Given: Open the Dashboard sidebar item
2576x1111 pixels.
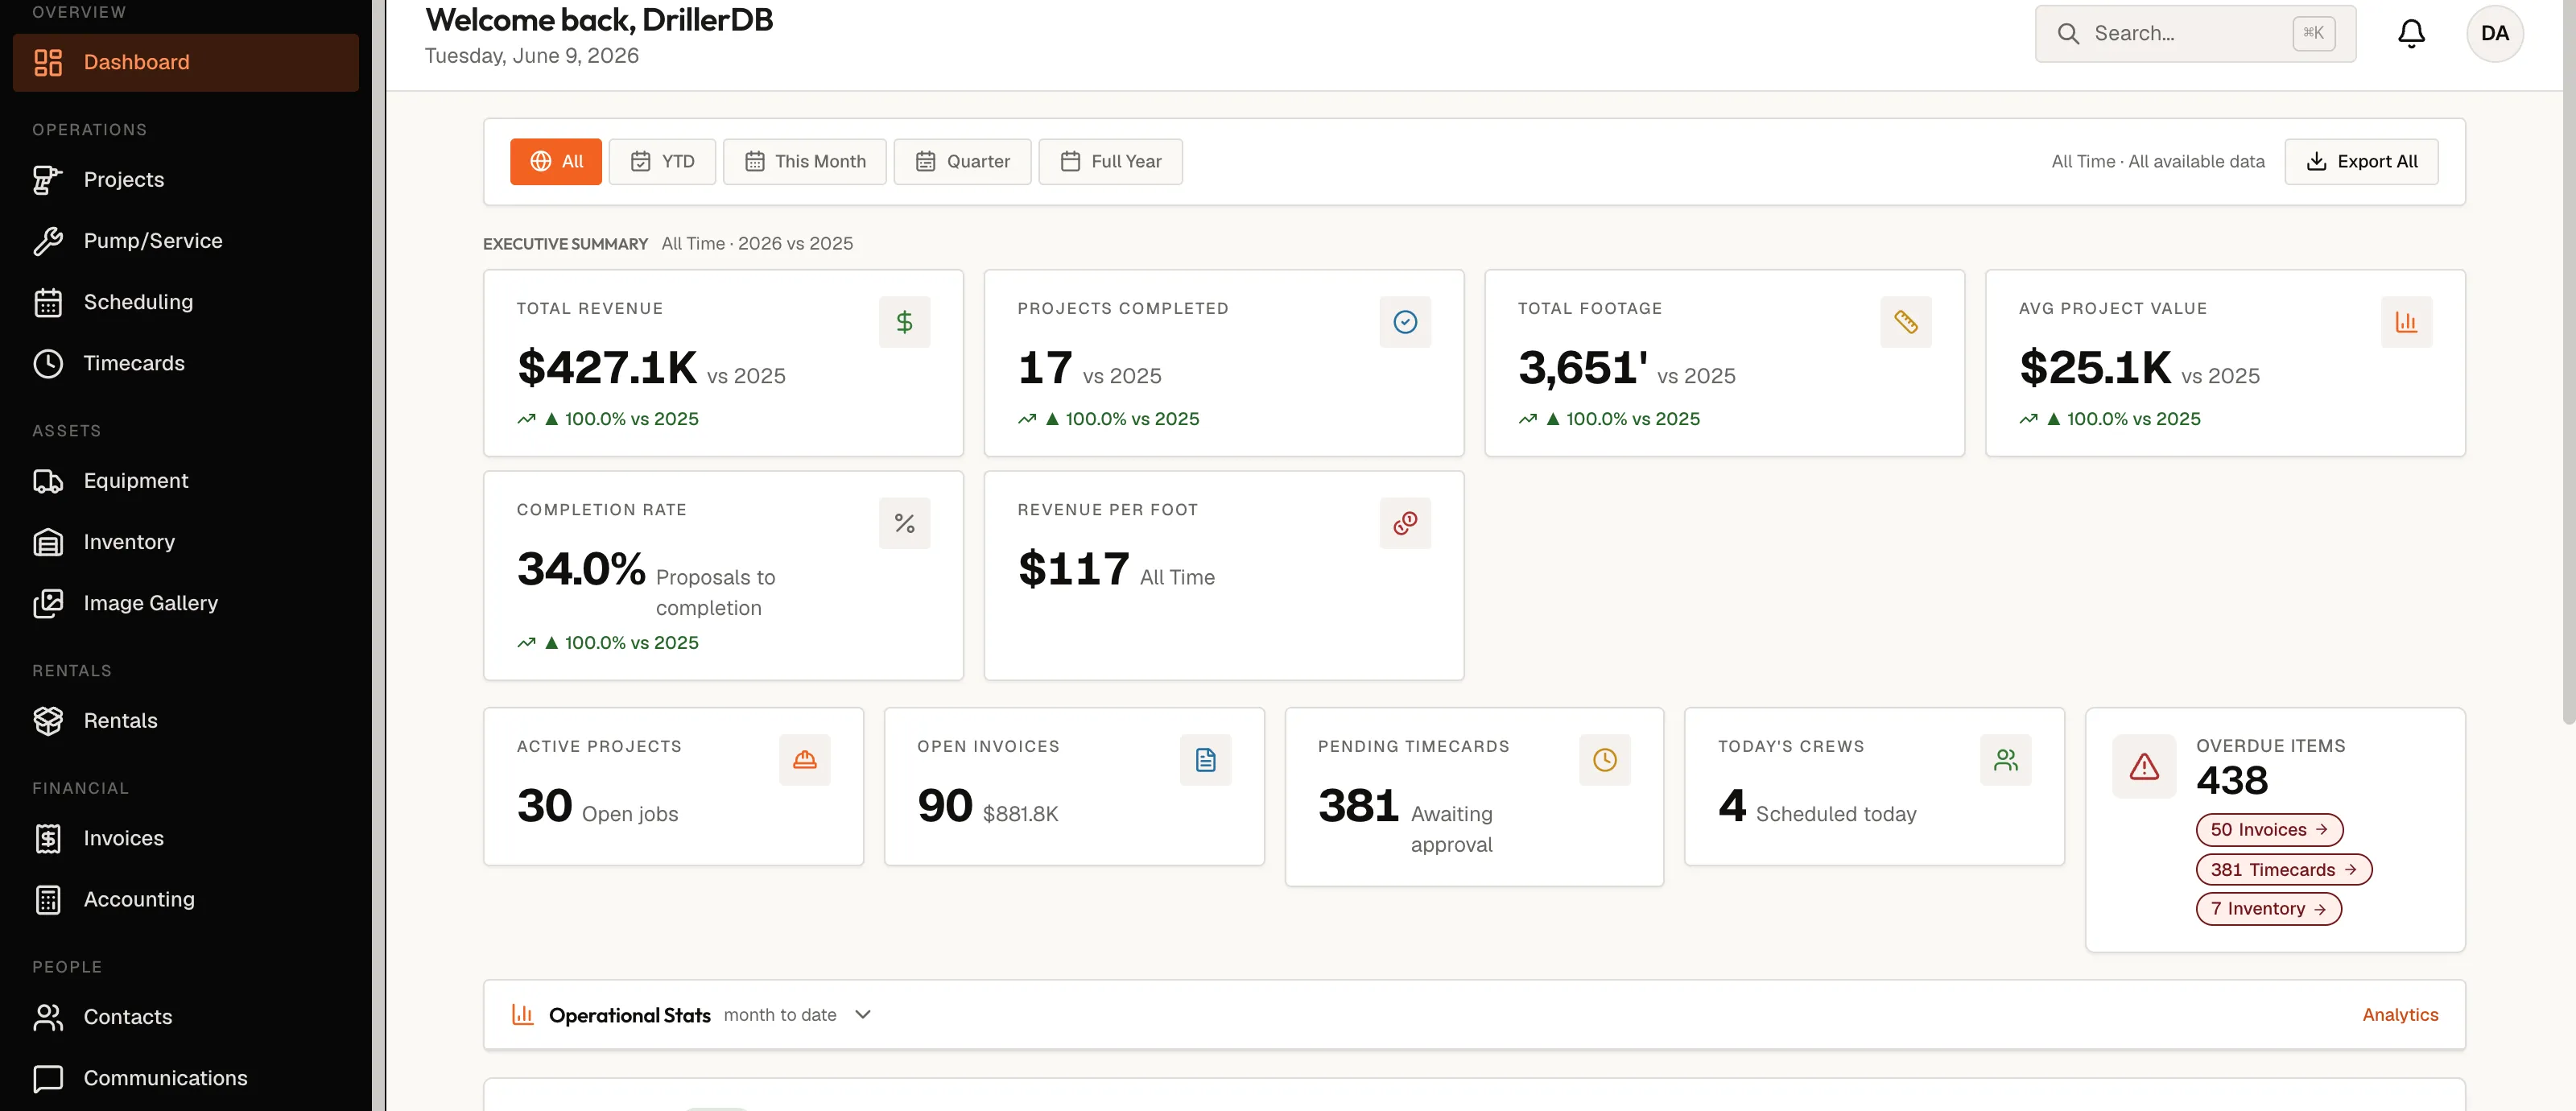Looking at the screenshot, I should [x=185, y=62].
